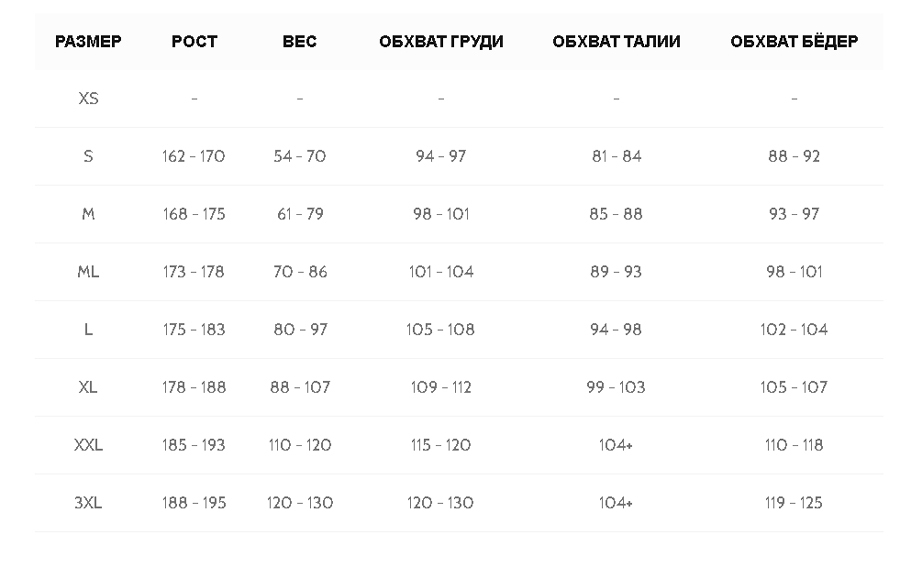The height and width of the screenshot is (562, 900).
Task: Select waist value 89 - 93
Action: [x=616, y=272]
